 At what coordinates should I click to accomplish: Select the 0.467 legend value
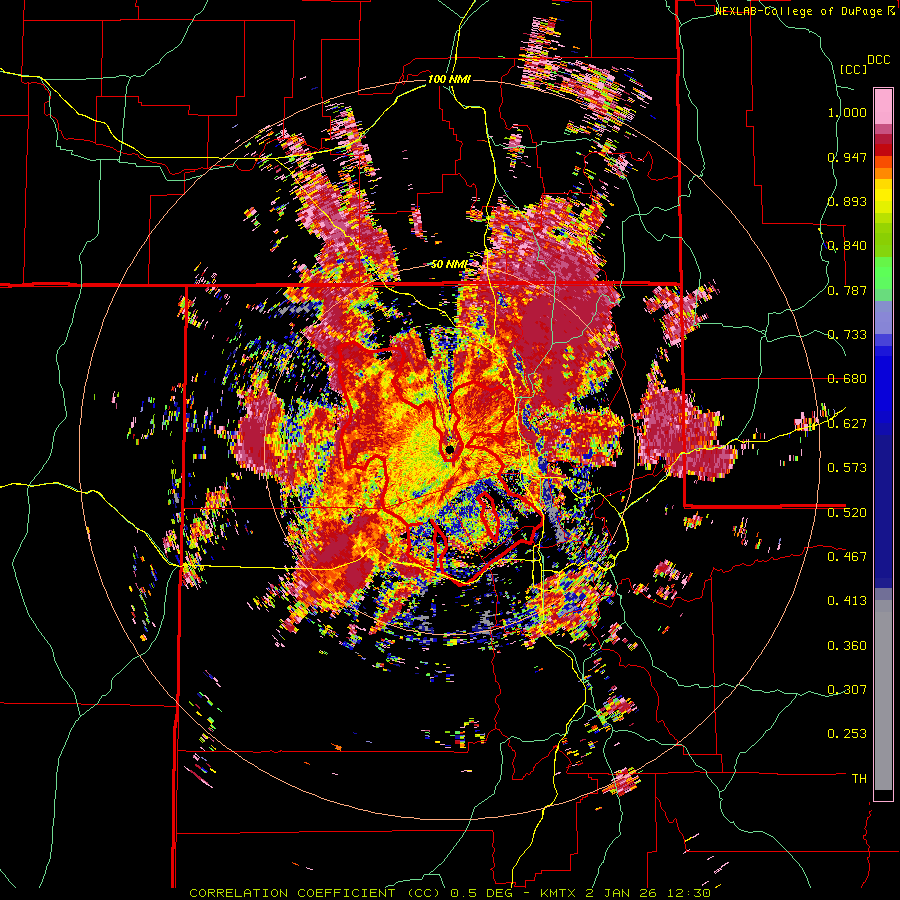[x=847, y=556]
